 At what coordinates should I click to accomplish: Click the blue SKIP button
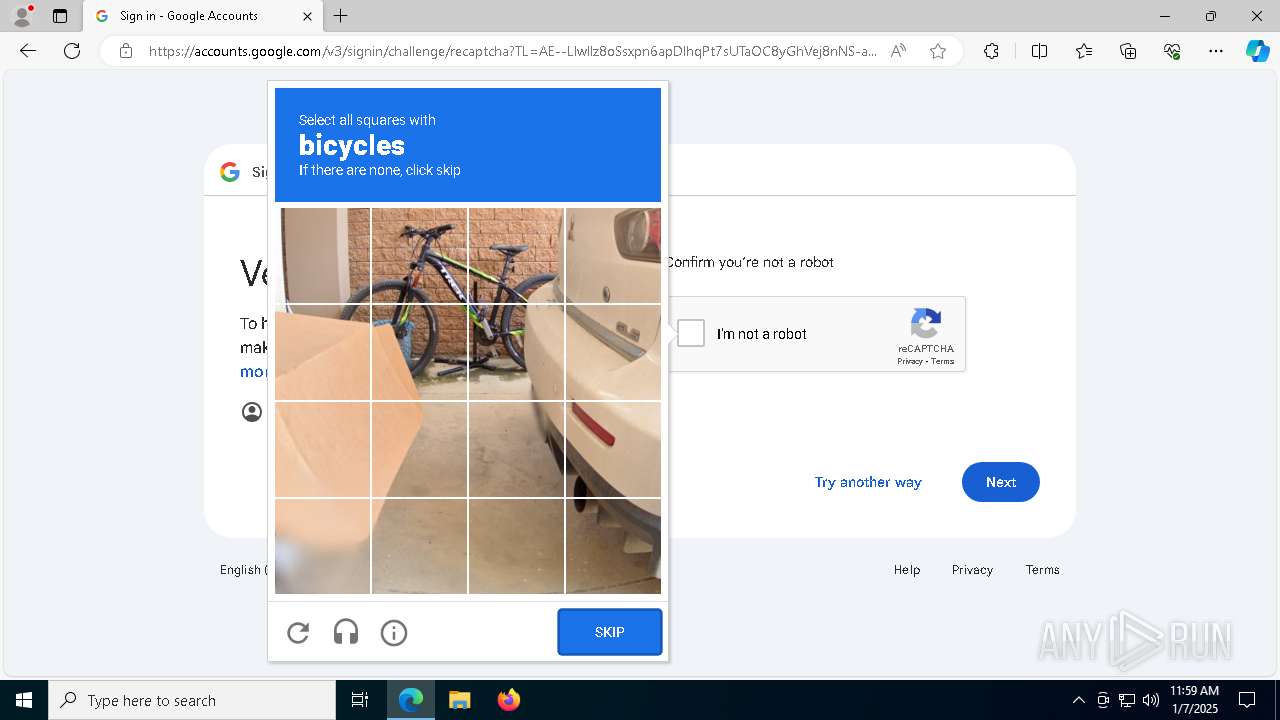click(x=610, y=632)
